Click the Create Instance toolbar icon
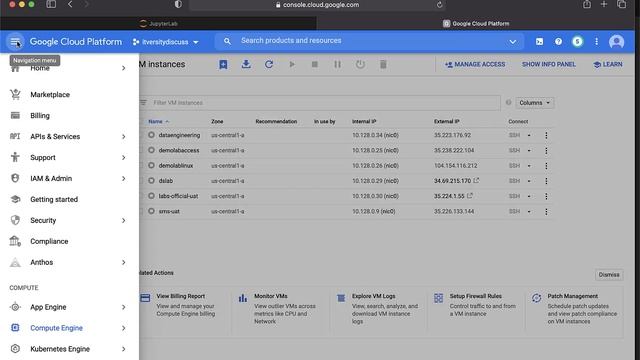This screenshot has width=640, height=360. click(x=223, y=64)
